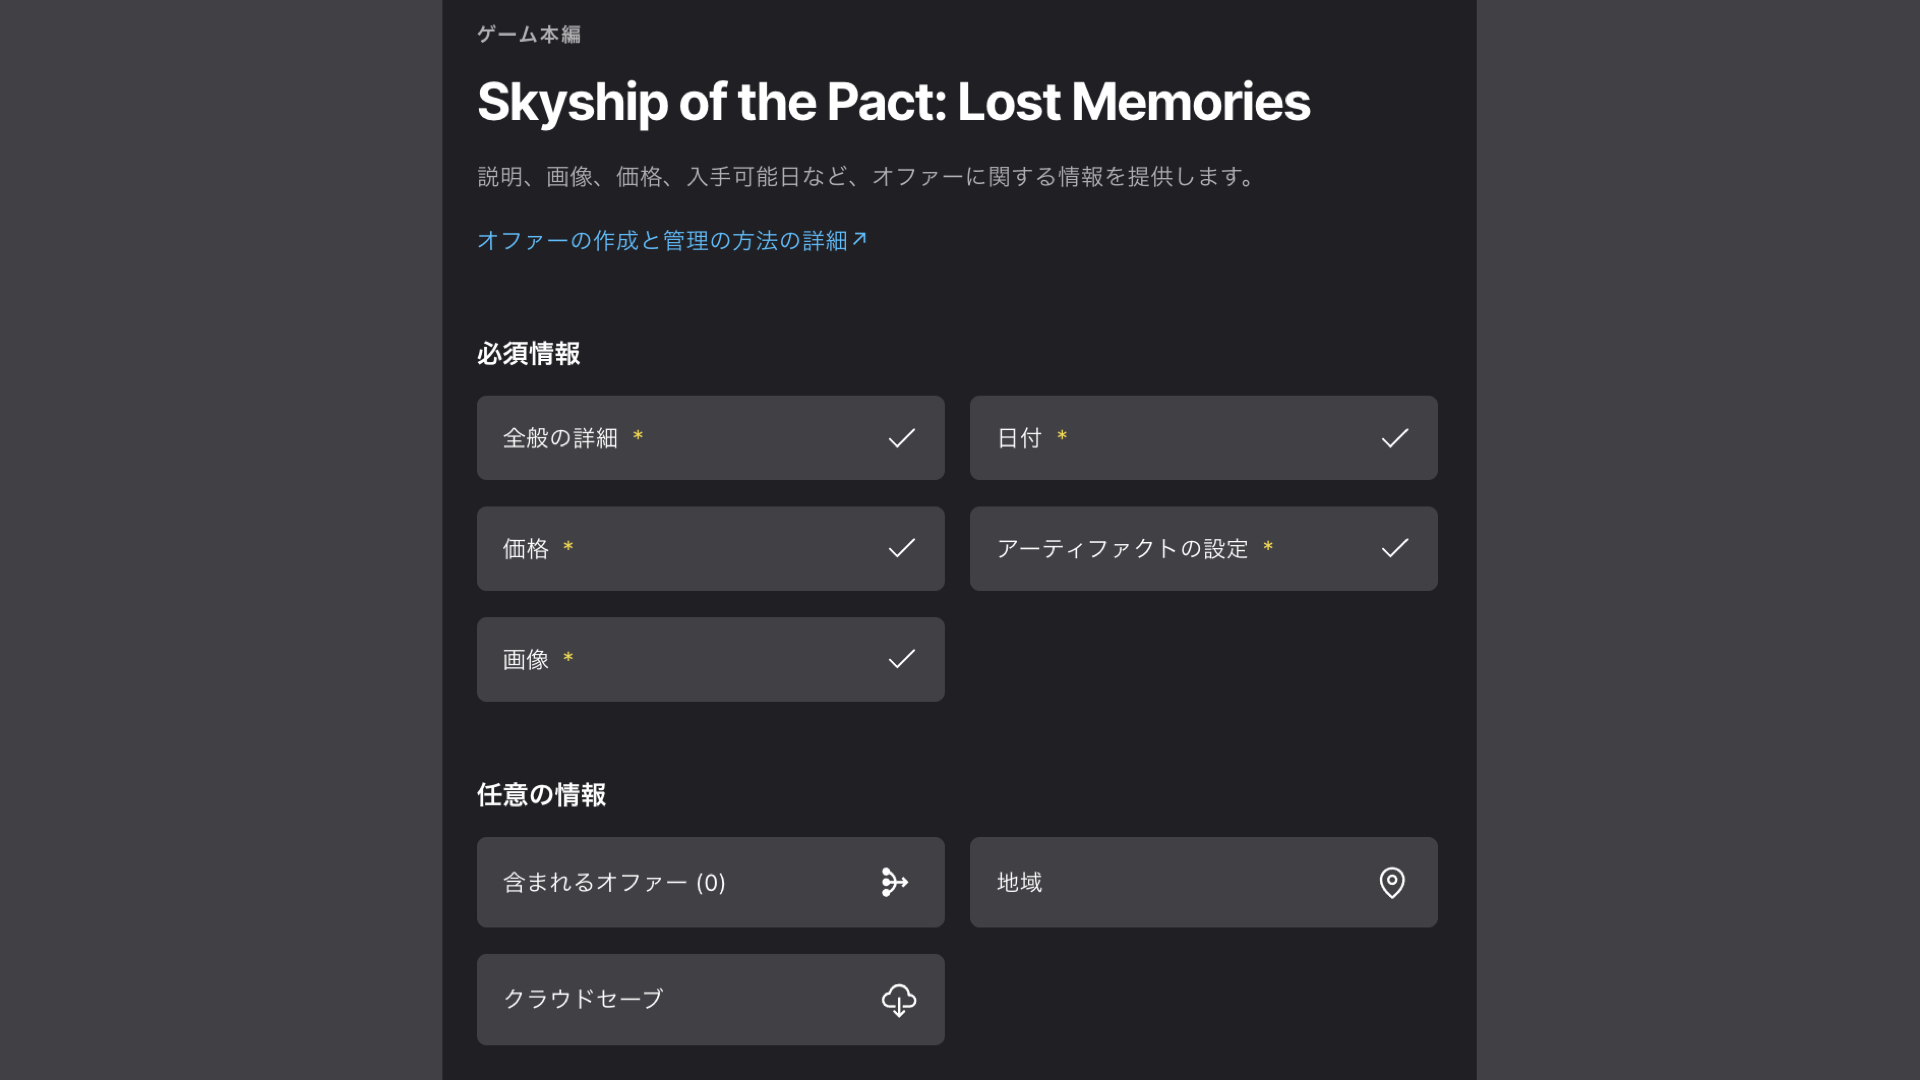
Task: Open the 地域 settings card
Action: (1019, 883)
